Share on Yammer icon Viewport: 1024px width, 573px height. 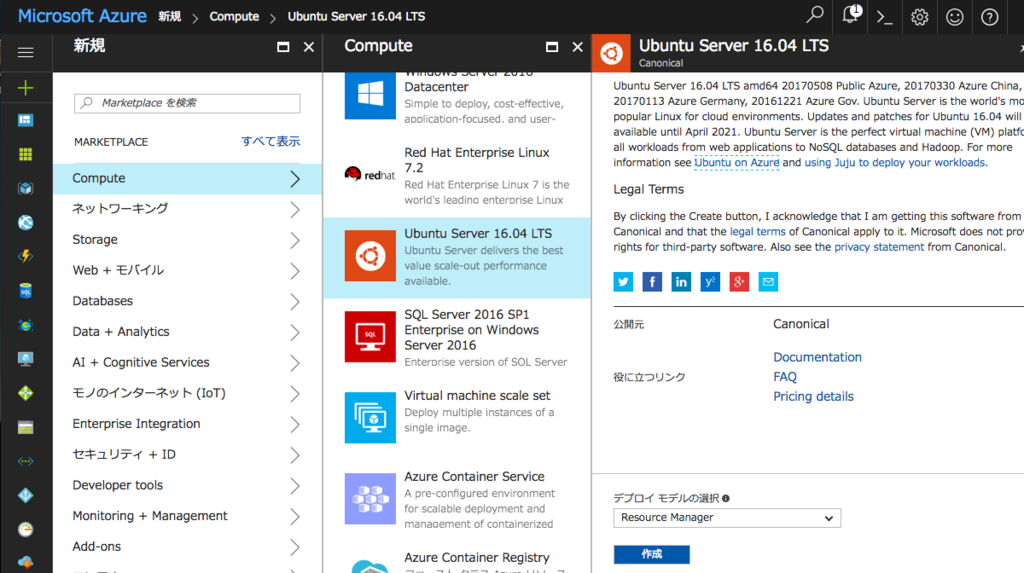pos(710,282)
